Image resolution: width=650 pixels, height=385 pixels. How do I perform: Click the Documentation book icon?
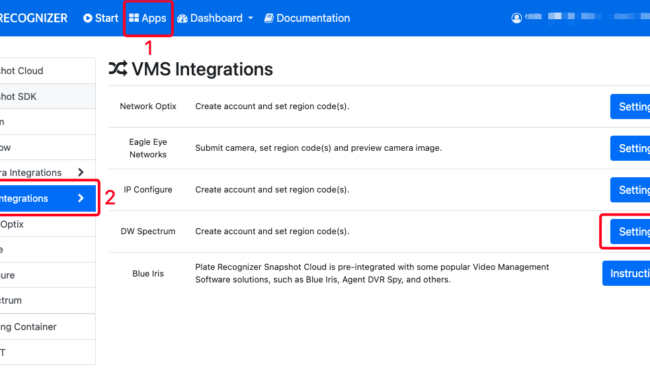269,18
